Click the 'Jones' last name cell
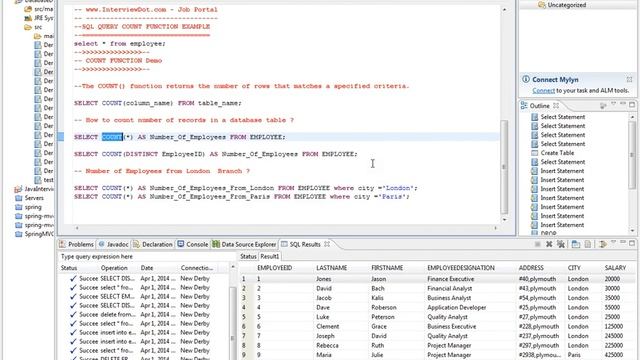 pos(323,279)
